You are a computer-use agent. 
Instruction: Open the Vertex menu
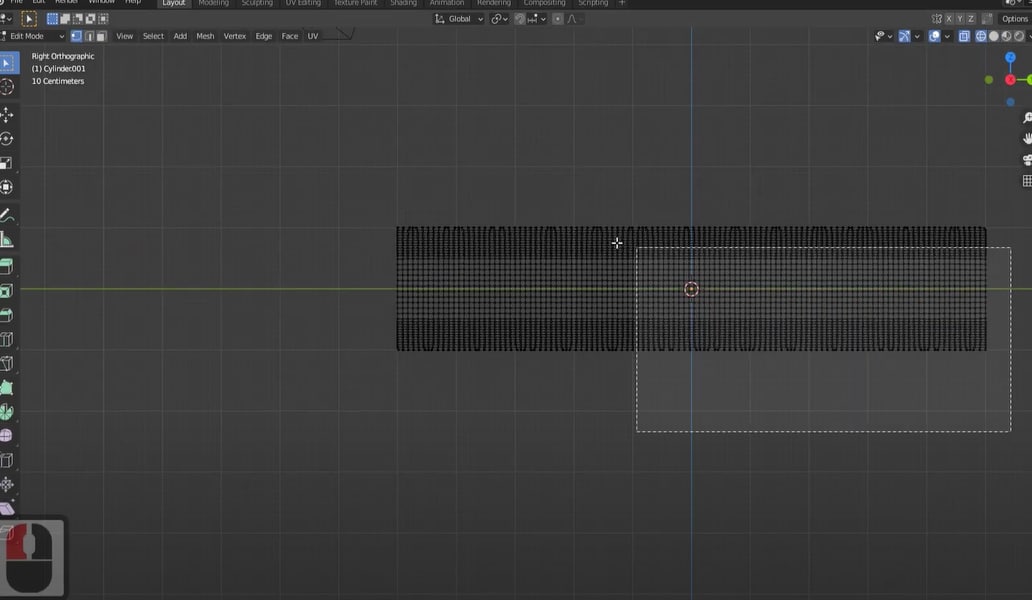(234, 36)
